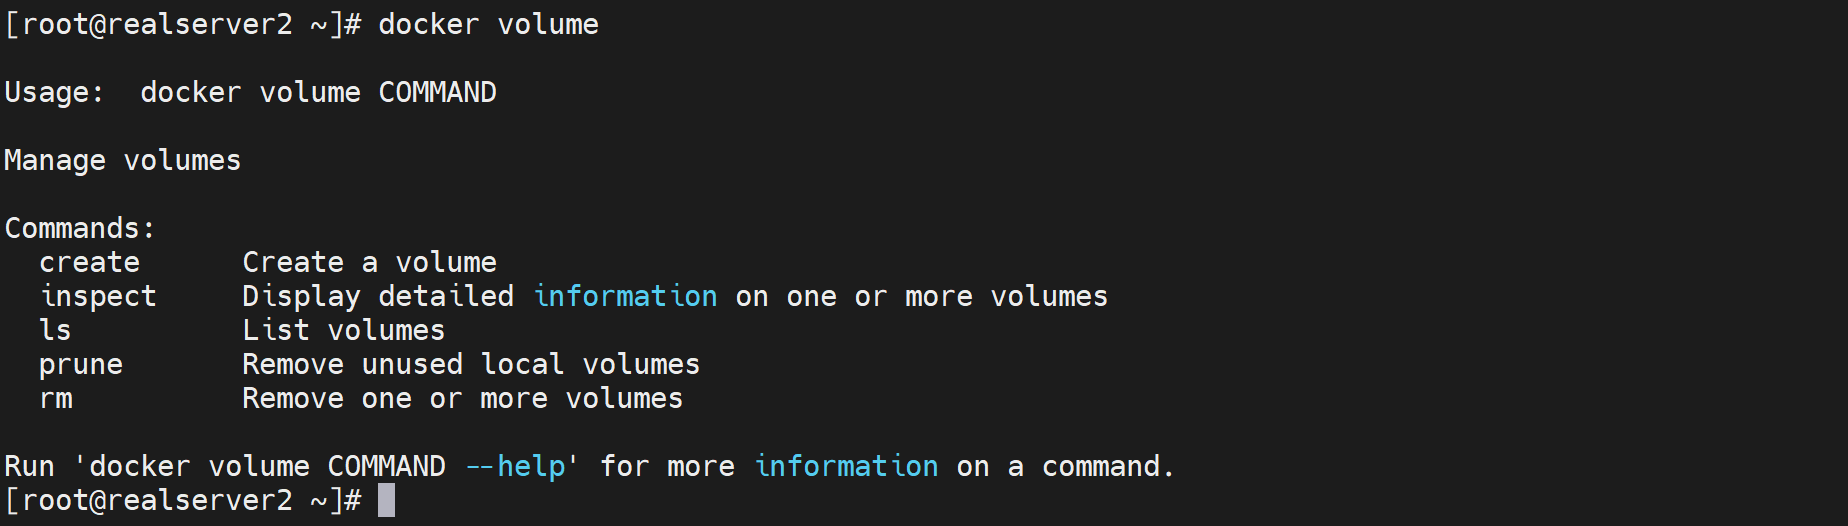The image size is (1848, 526).
Task: Click the "rm" command name
Action: pos(56,399)
